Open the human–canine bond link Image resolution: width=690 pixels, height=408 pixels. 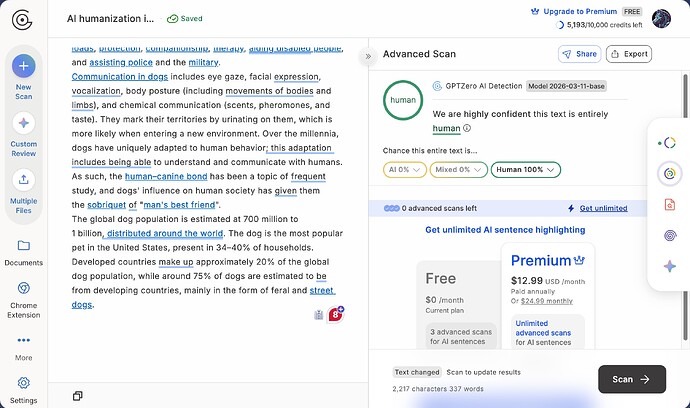tap(166, 176)
